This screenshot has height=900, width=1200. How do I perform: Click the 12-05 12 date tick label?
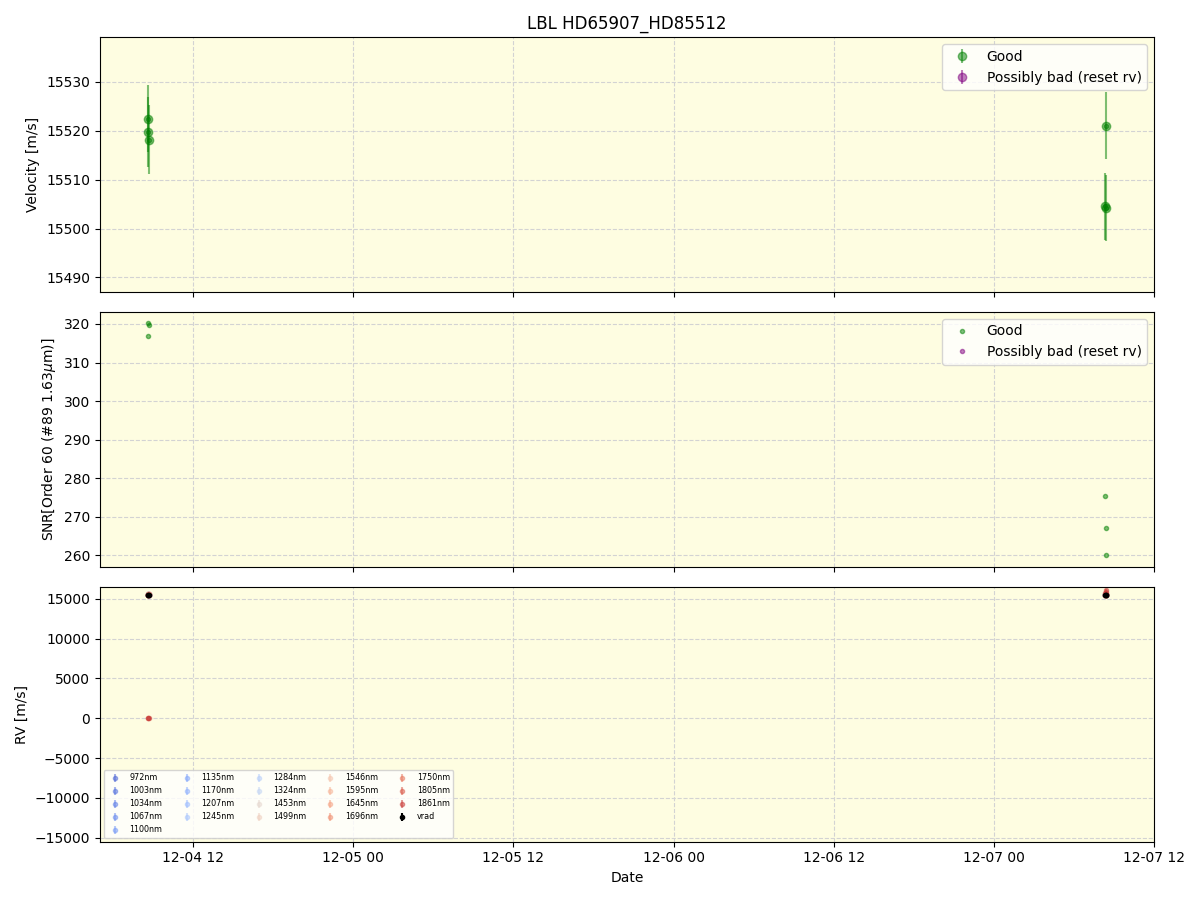[x=513, y=857]
